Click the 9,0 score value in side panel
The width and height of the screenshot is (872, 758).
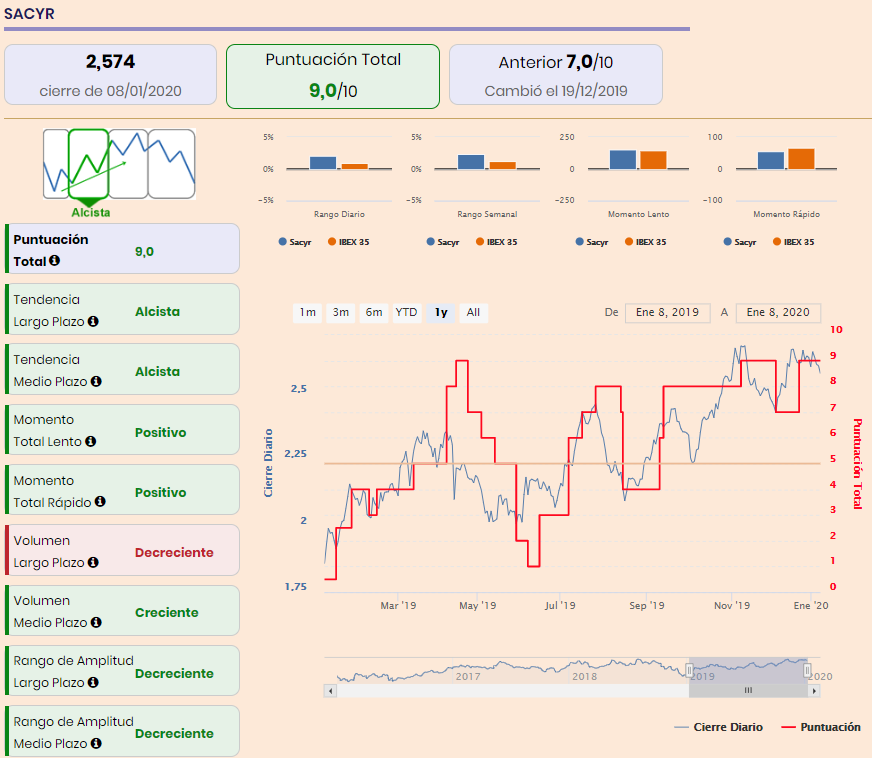[x=144, y=251]
